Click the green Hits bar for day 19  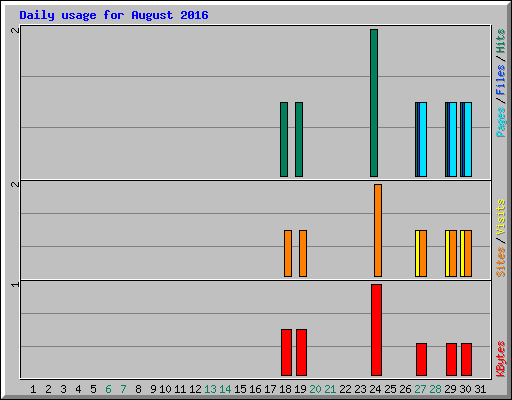click(299, 139)
